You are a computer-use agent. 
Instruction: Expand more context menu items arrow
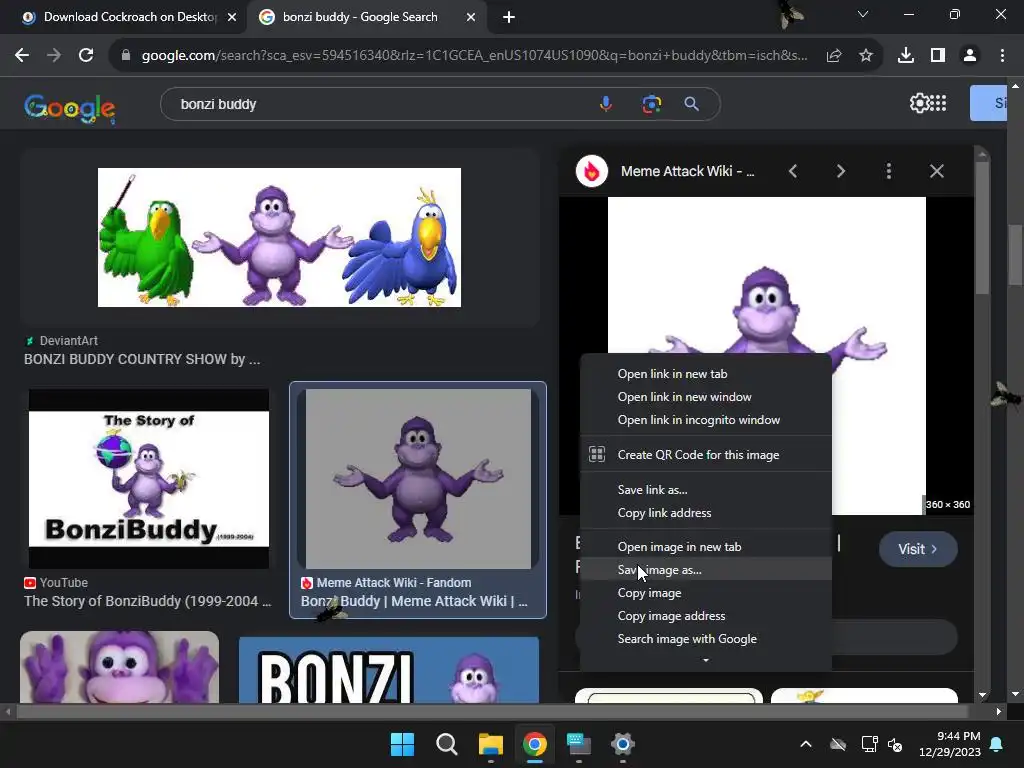[705, 660]
